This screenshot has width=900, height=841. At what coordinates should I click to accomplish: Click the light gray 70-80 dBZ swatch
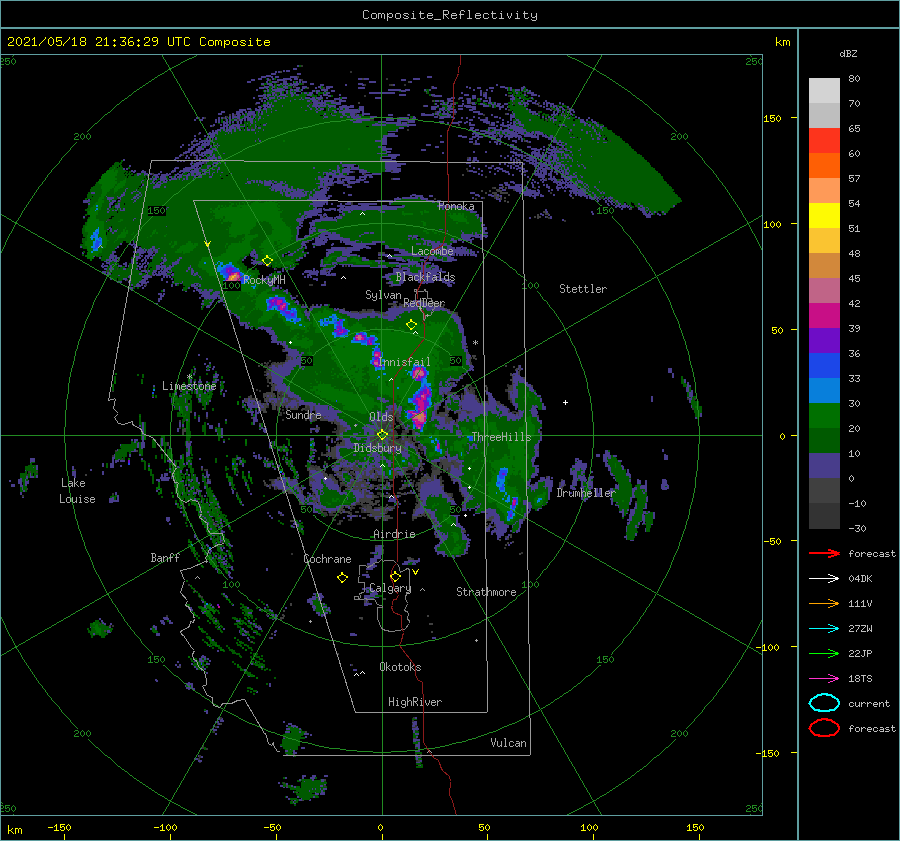[824, 91]
